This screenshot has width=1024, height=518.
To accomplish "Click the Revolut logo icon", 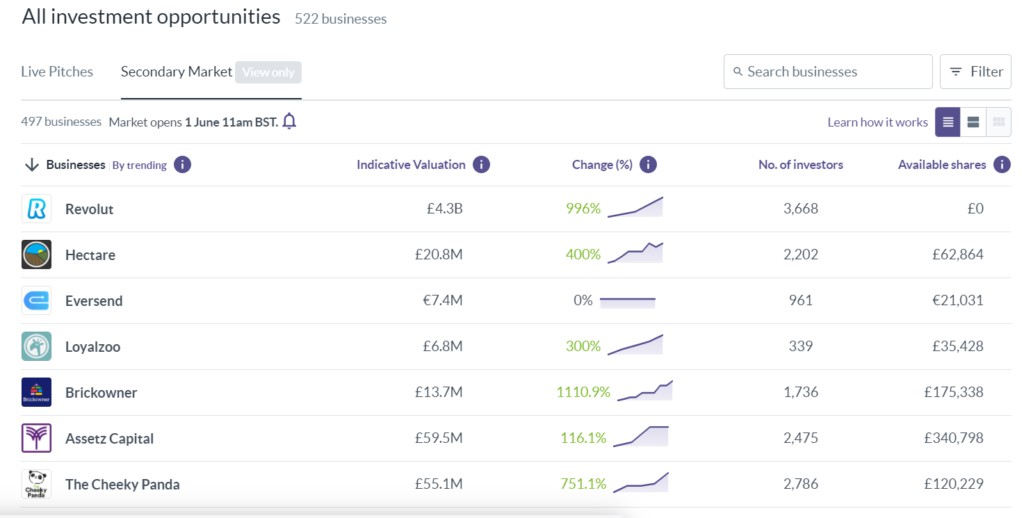I will (x=37, y=209).
